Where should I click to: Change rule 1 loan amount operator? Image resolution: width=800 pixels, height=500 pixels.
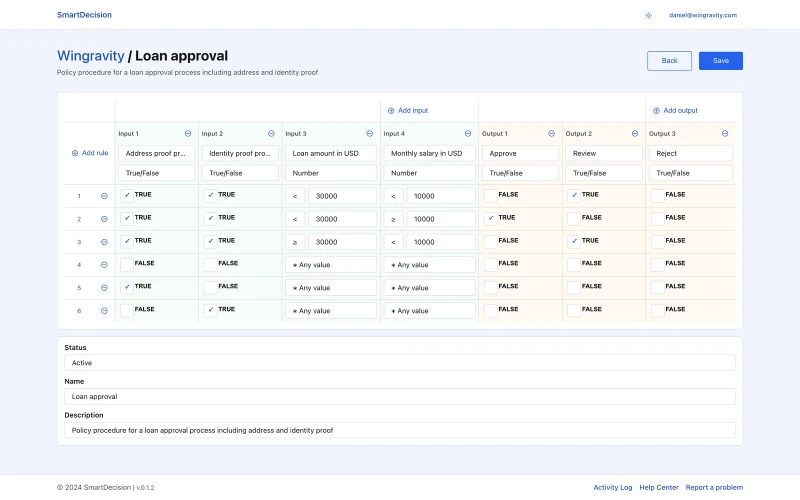click(x=295, y=196)
